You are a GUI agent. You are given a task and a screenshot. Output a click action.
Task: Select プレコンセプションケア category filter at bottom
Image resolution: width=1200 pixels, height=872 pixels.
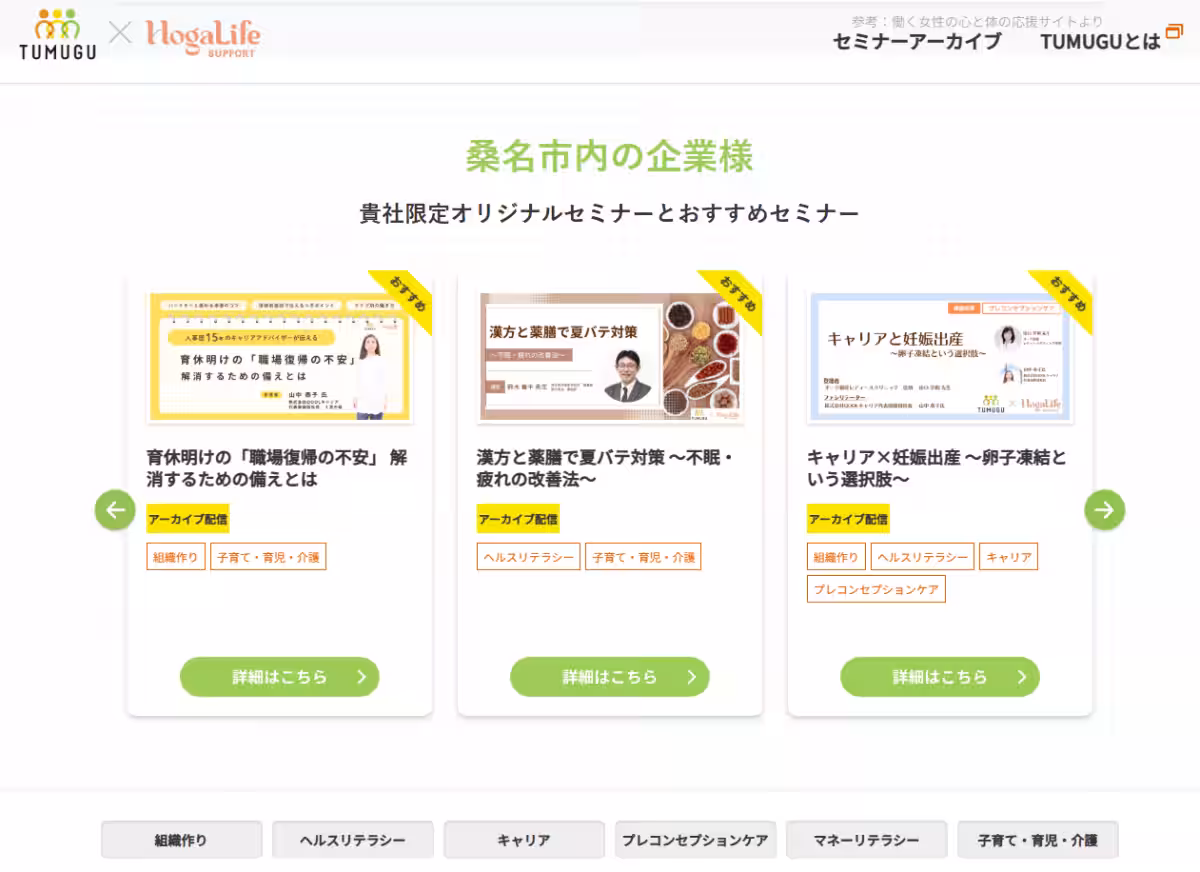coord(696,840)
